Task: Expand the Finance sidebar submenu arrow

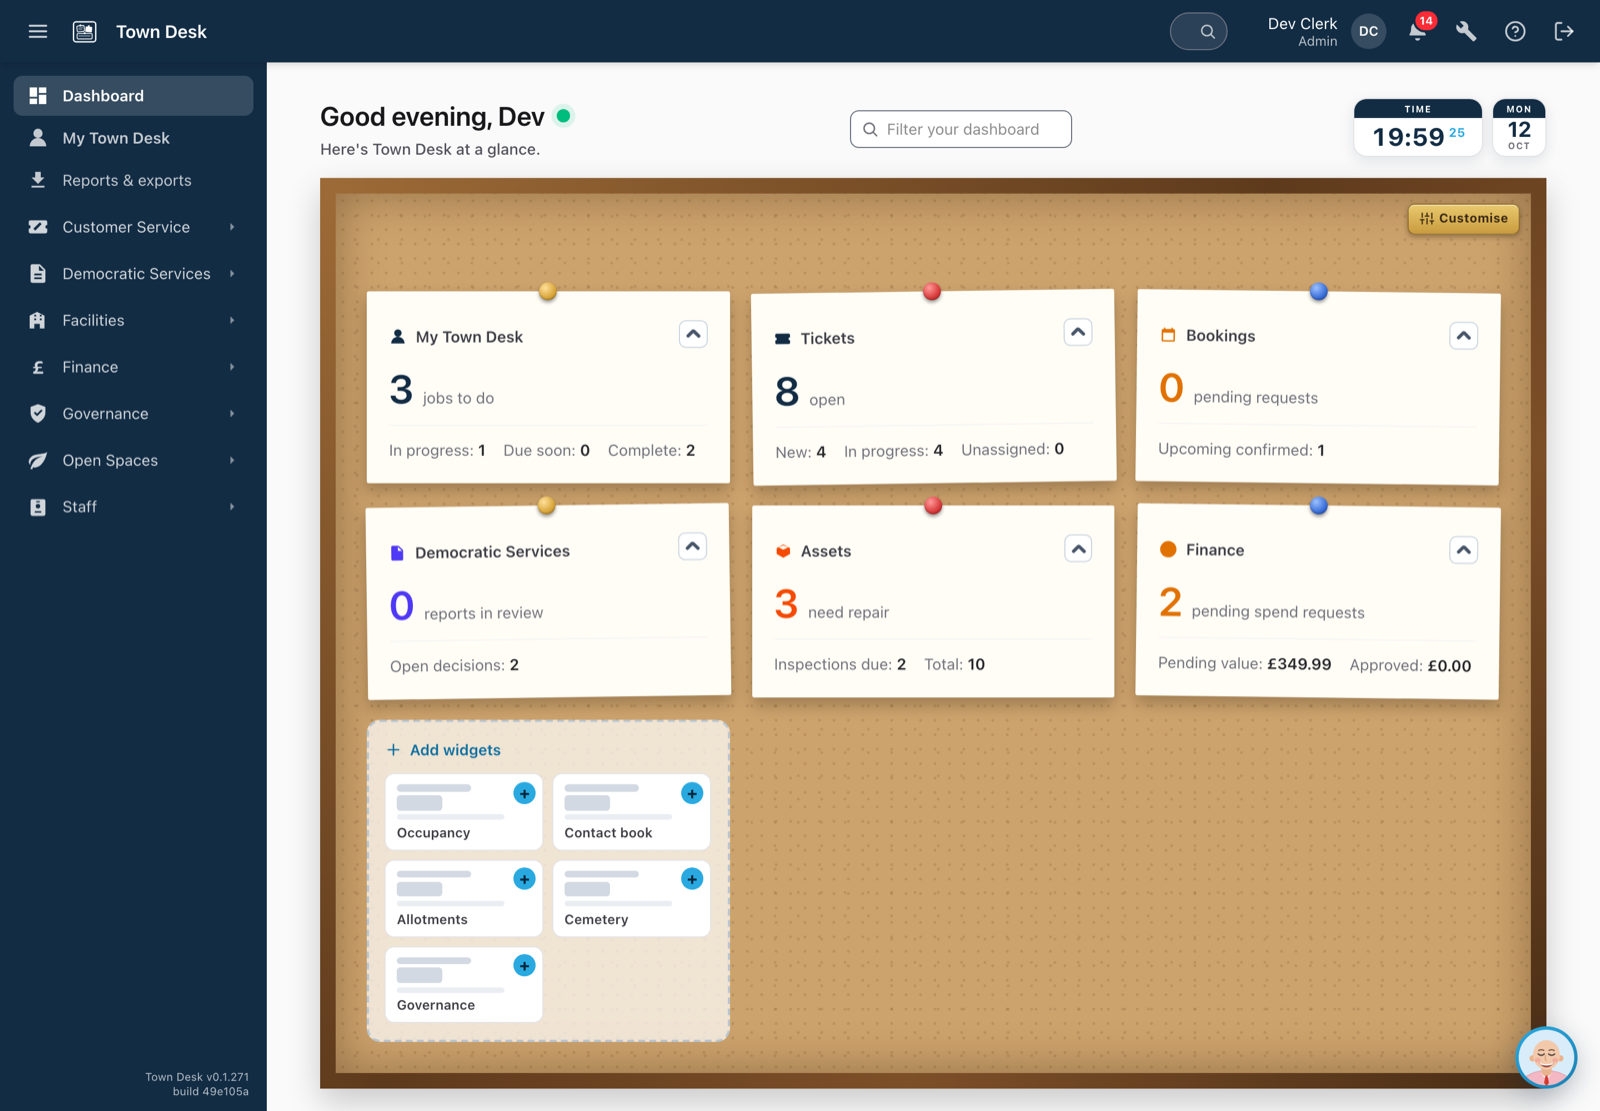Action: pyautogui.click(x=232, y=367)
